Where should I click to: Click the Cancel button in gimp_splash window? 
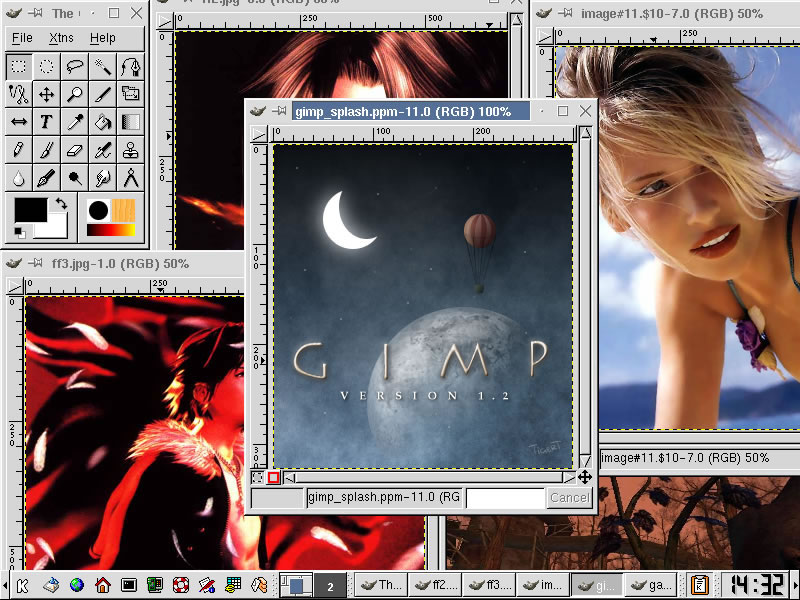569,497
